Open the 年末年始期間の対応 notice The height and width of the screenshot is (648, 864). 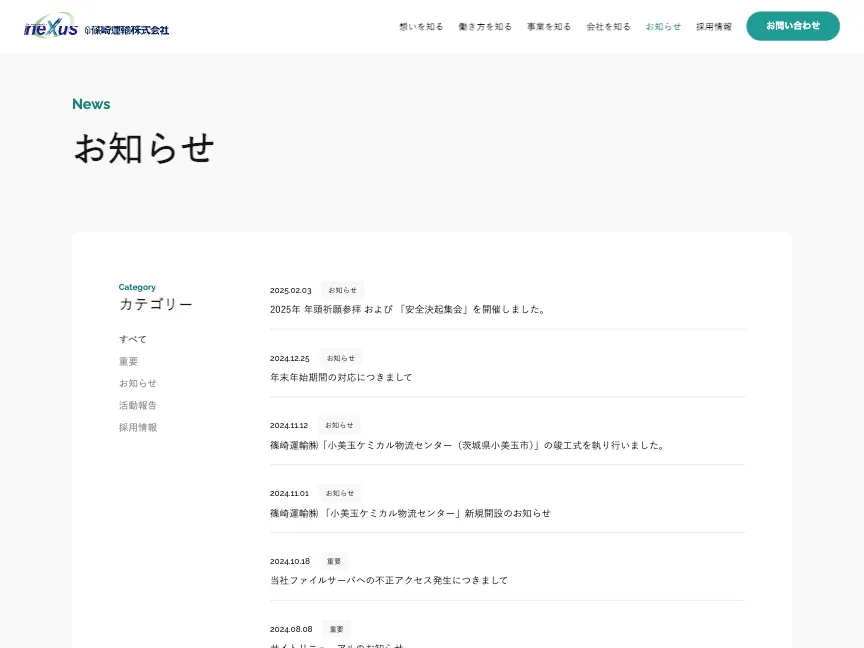pos(341,377)
